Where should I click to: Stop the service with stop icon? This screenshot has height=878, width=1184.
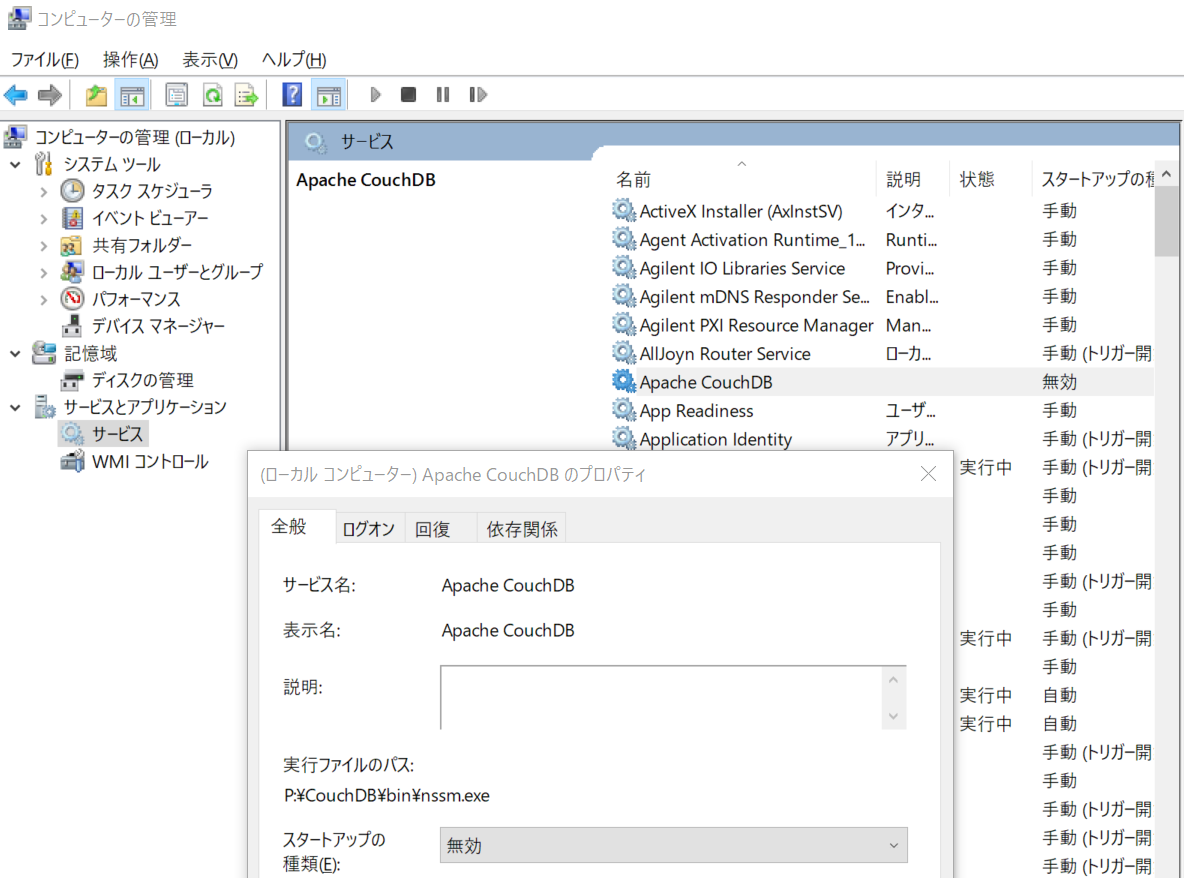[x=409, y=94]
